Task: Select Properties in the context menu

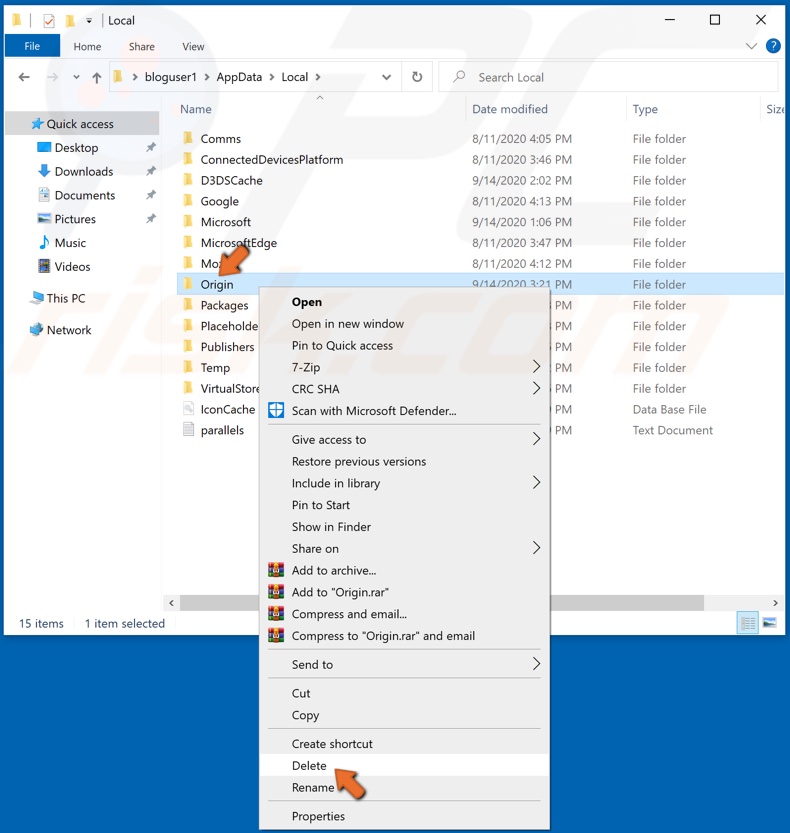Action: (x=404, y=816)
